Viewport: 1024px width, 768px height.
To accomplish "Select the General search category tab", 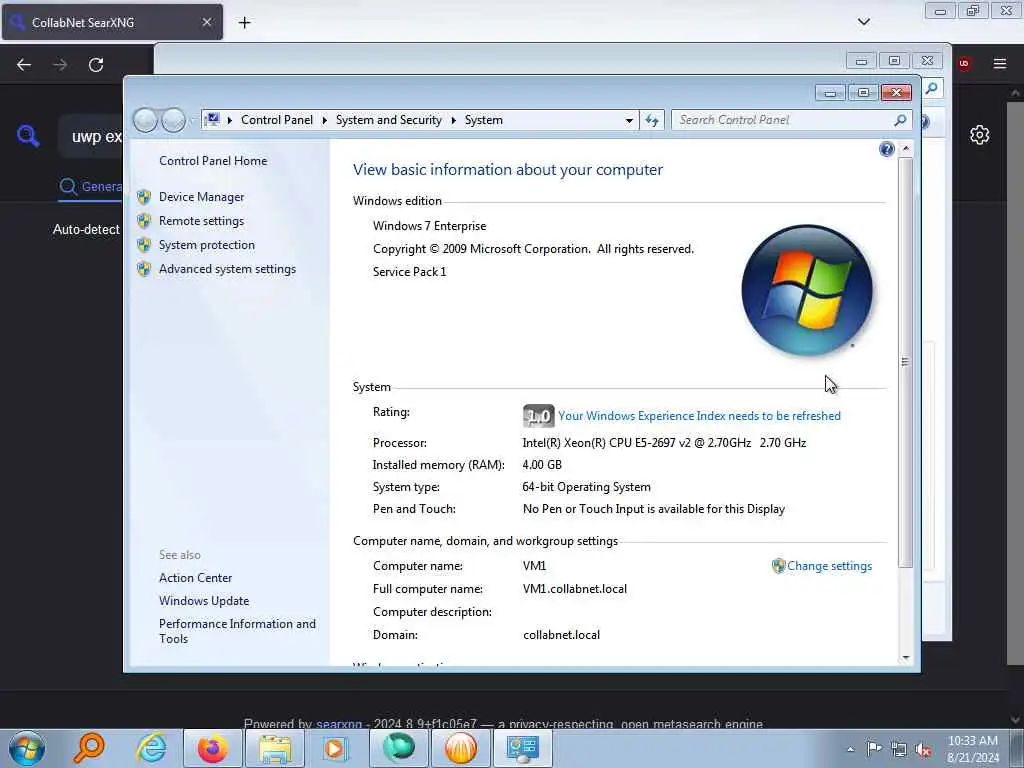I will (90, 187).
